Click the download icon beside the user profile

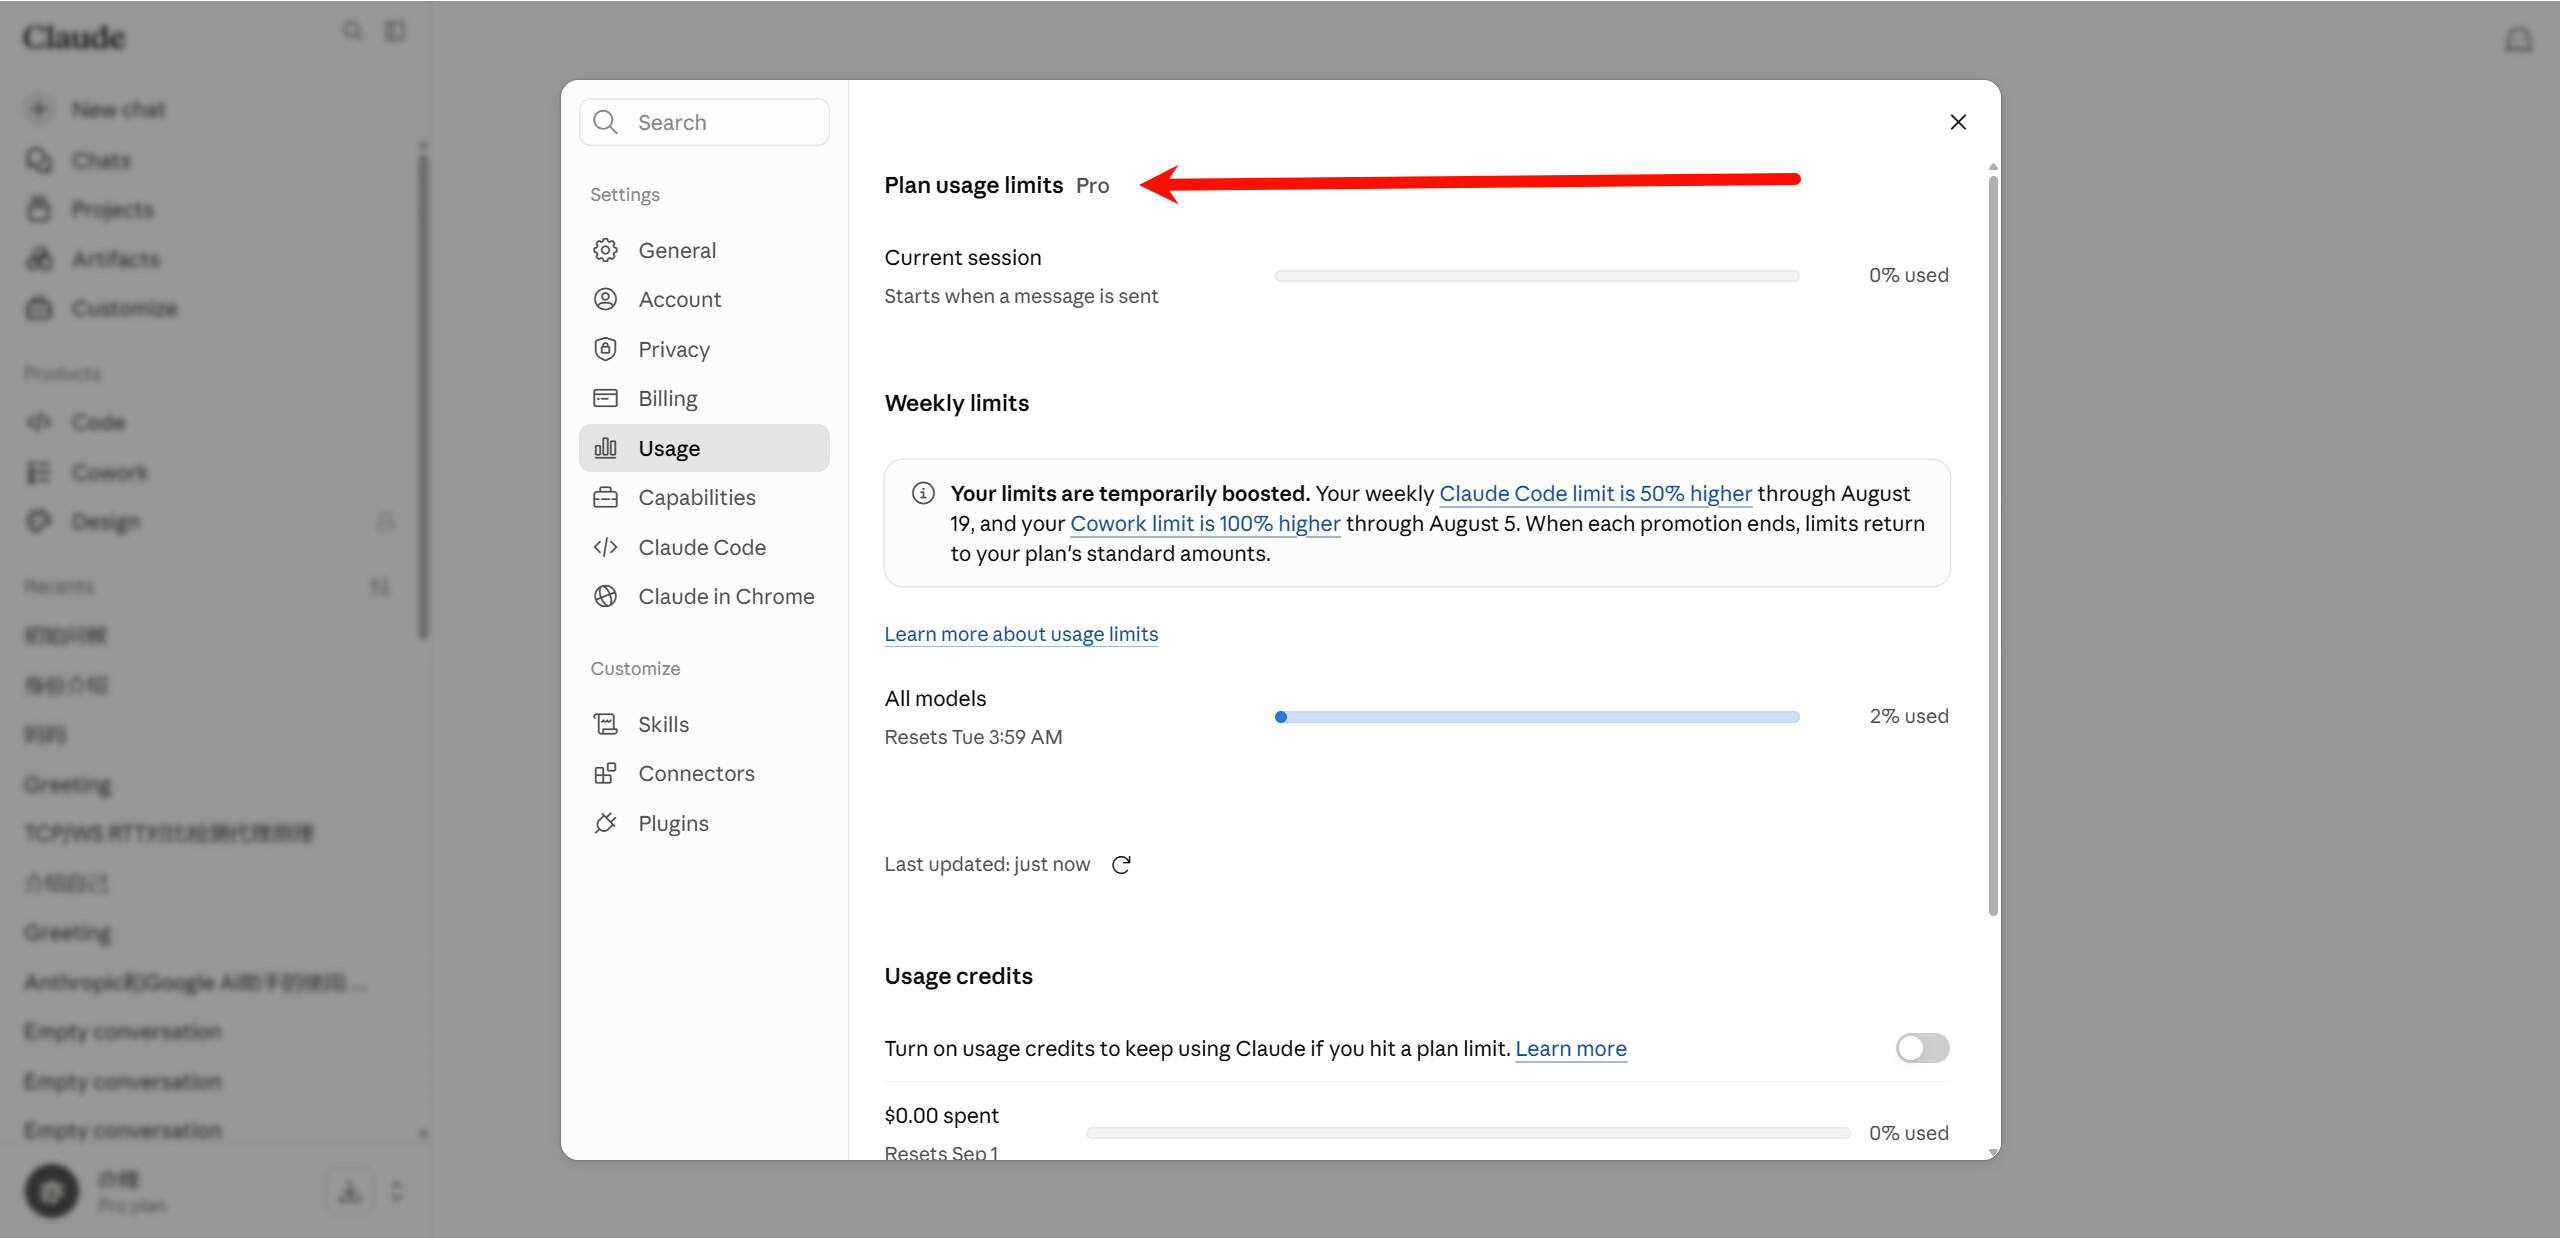(350, 1191)
